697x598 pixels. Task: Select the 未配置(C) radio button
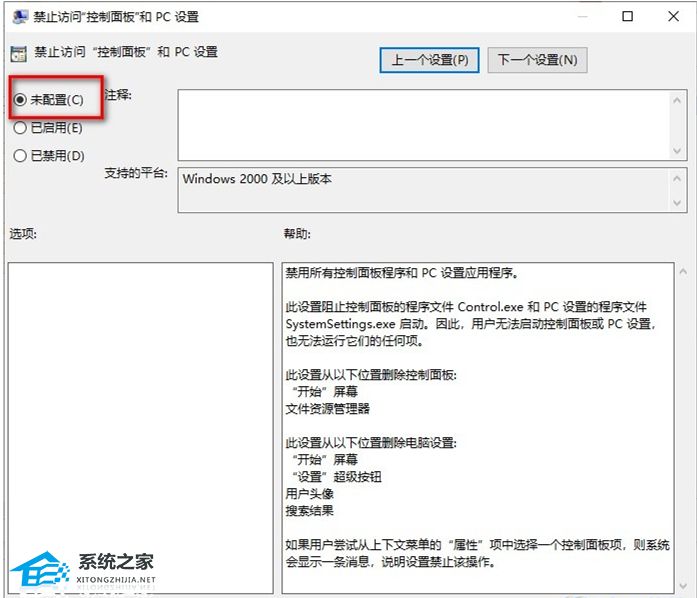[x=20, y=100]
